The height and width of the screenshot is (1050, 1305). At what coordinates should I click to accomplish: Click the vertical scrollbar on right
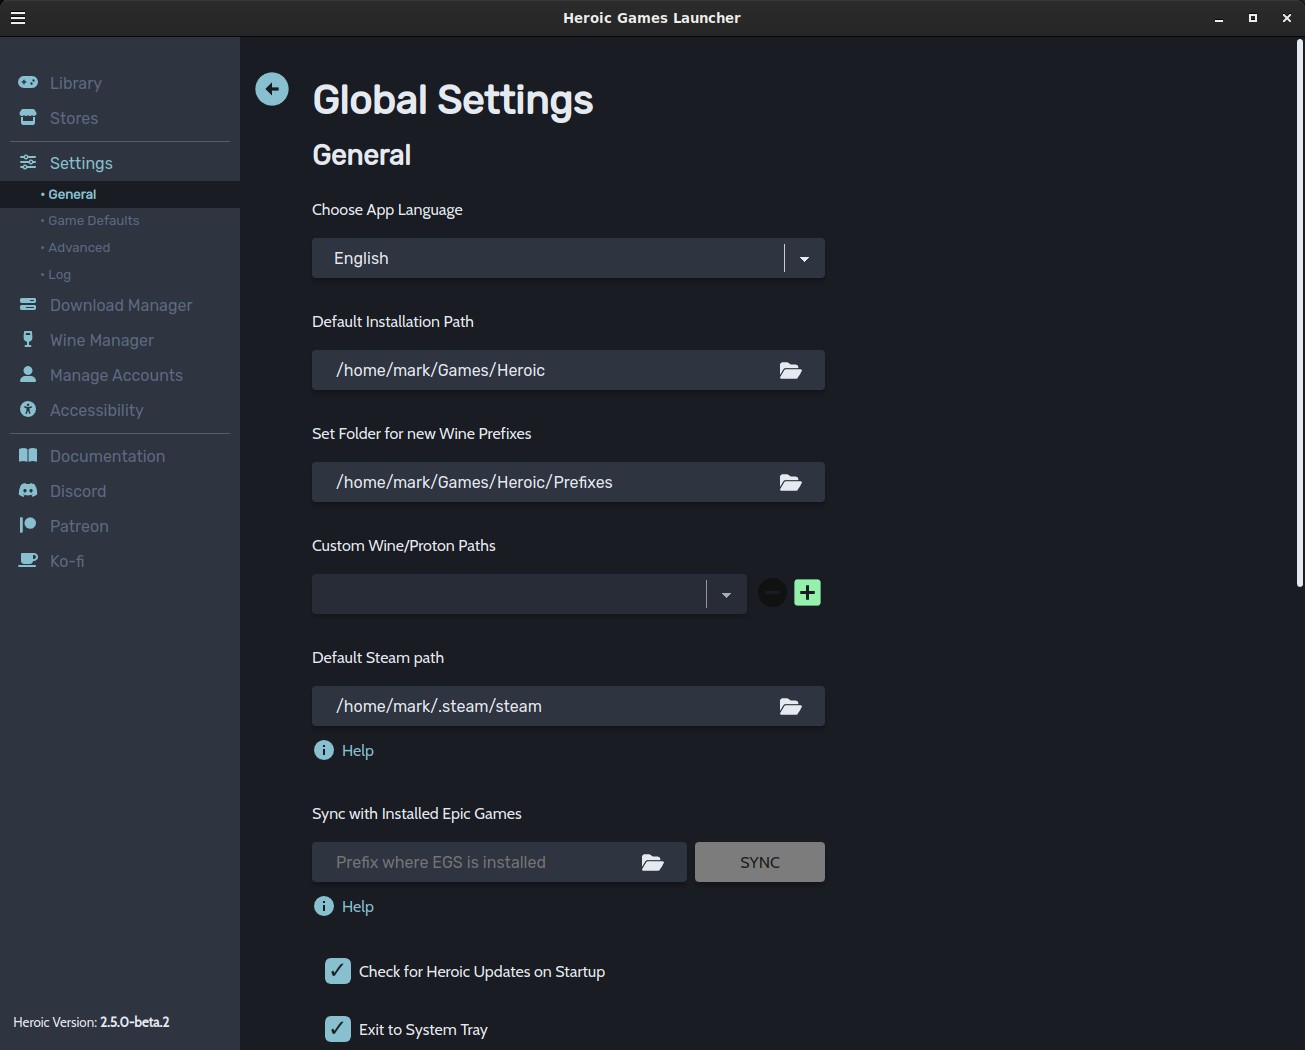1300,313
